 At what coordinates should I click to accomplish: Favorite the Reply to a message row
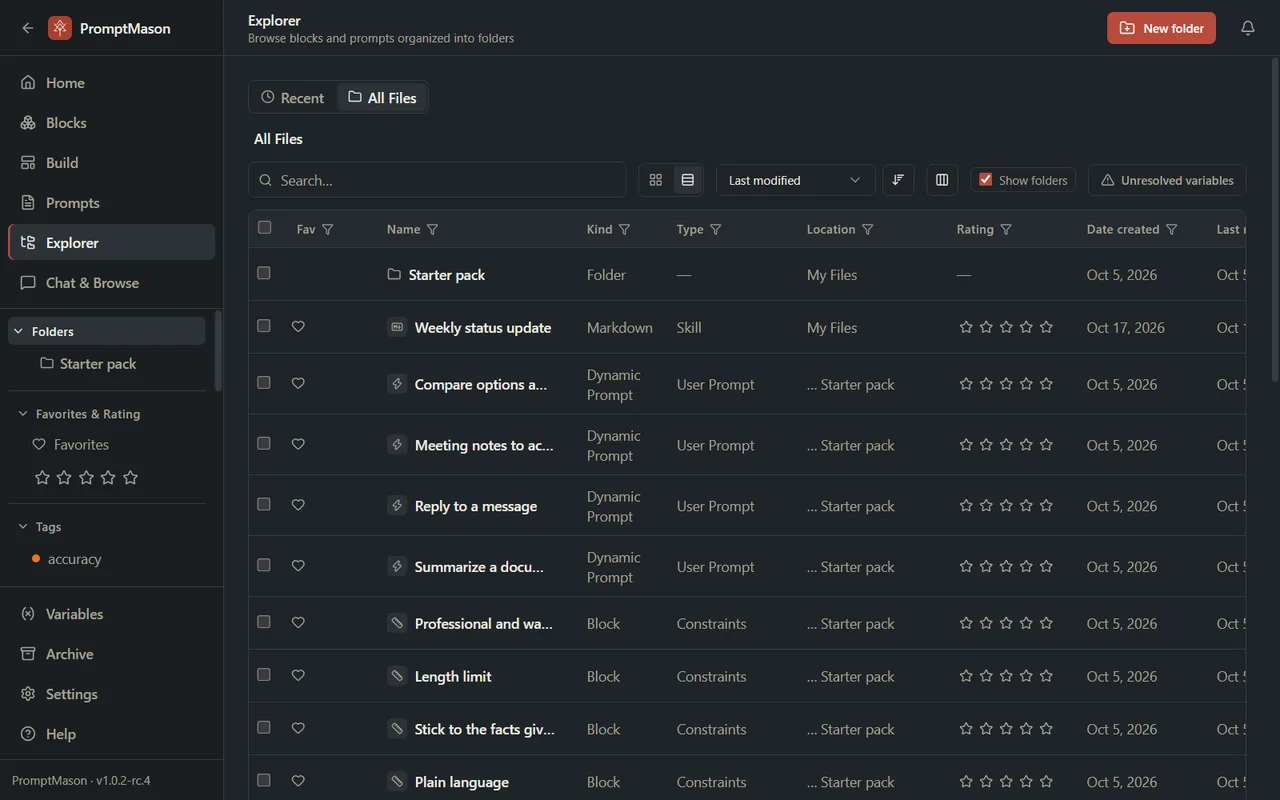298,505
